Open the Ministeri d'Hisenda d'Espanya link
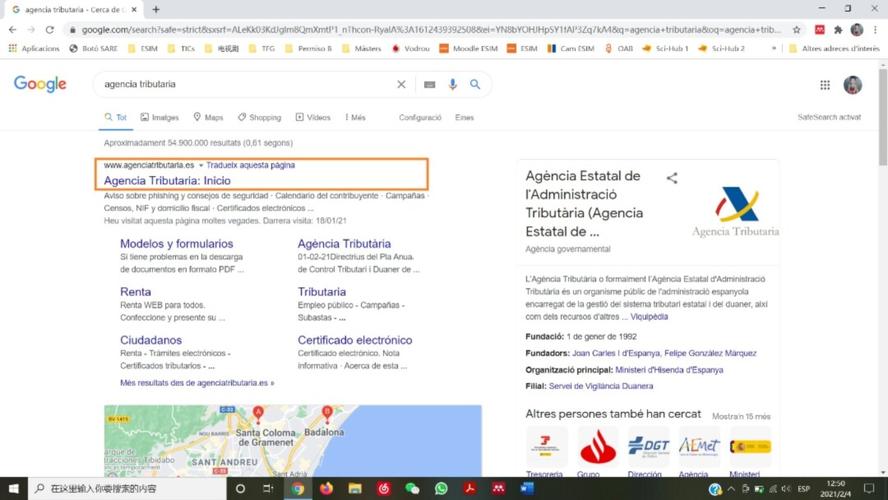The height and width of the screenshot is (500, 888). (x=669, y=370)
